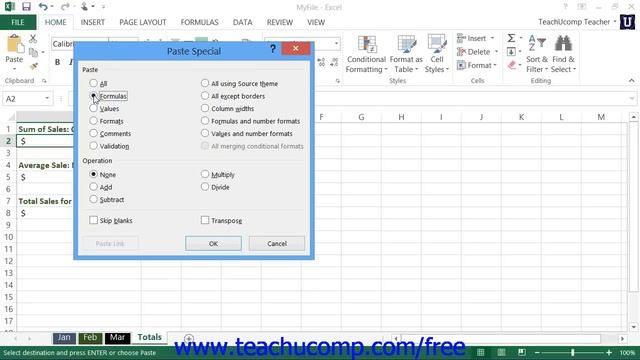Click the Cut scissors icon
This screenshot has width=640, height=360.
[x=33, y=39]
